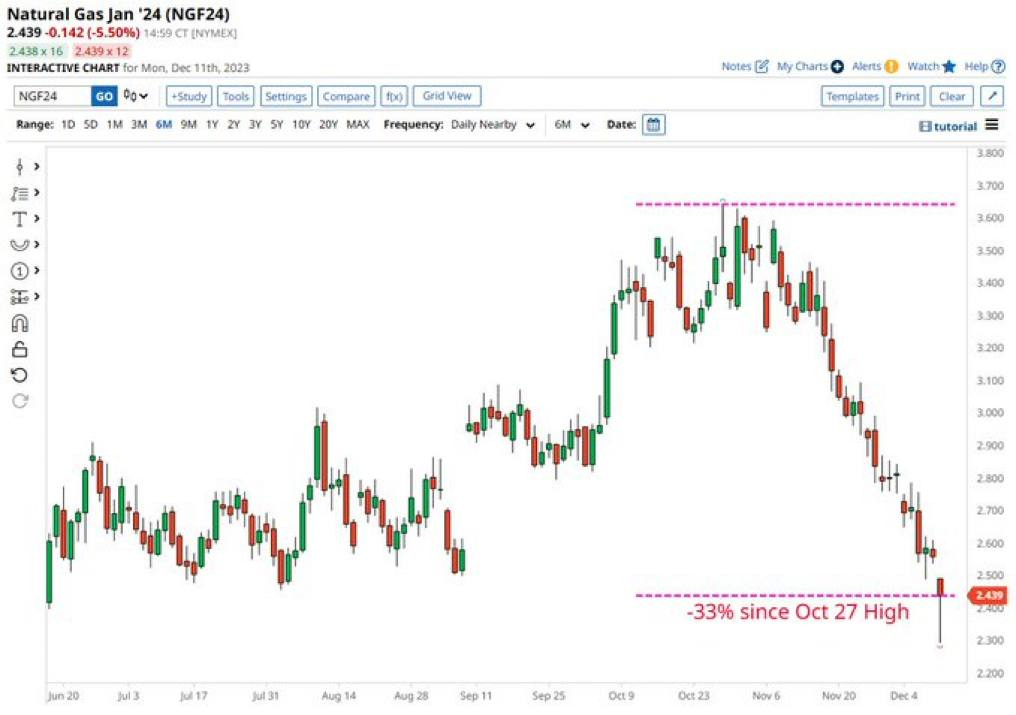Image resolution: width=1016 pixels, height=715 pixels.
Task: Click the hamburger menu next to tutorial
Action: (991, 125)
